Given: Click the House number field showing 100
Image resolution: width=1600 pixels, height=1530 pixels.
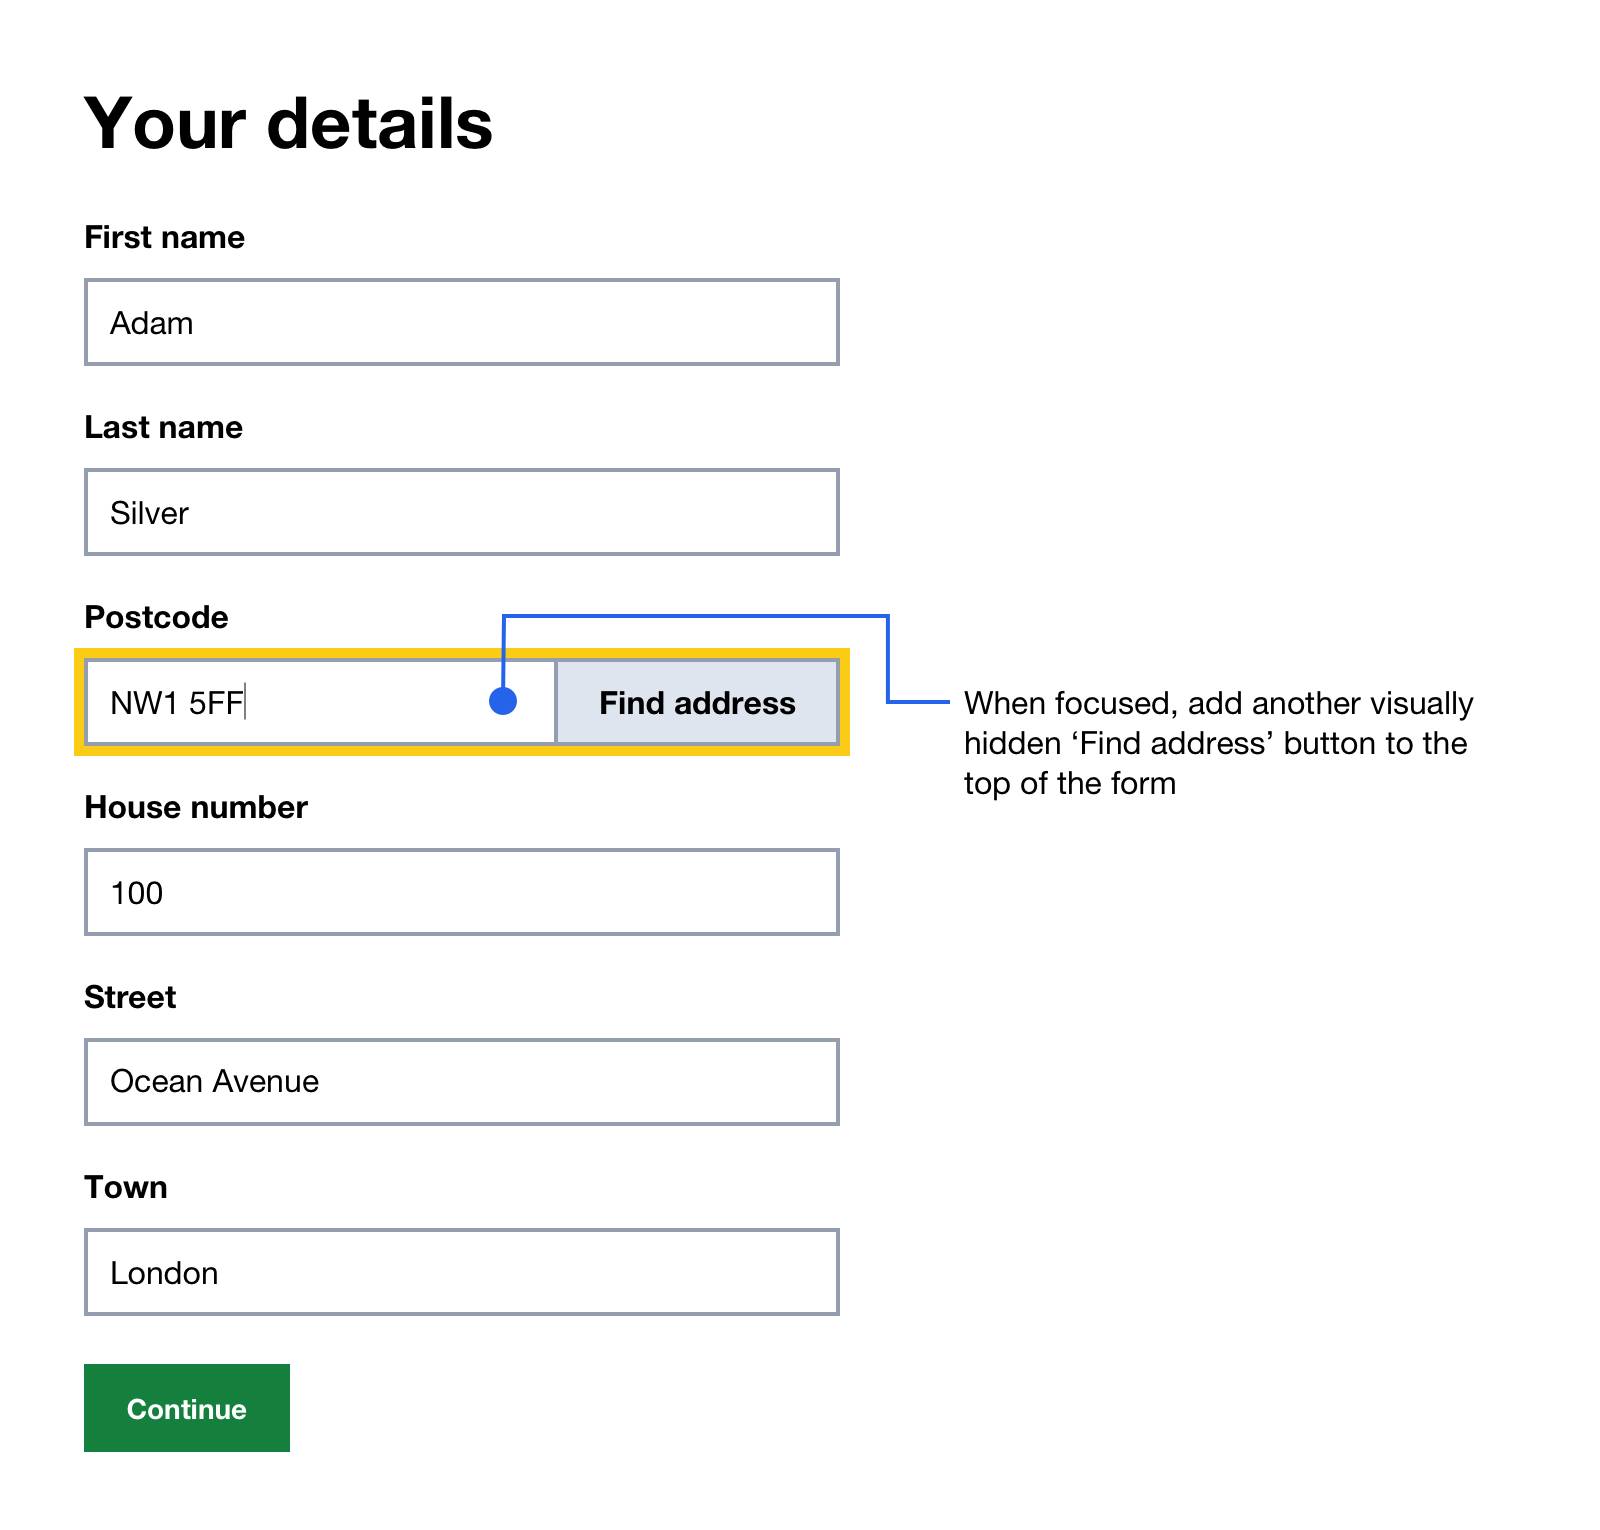Looking at the screenshot, I should tap(460, 892).
